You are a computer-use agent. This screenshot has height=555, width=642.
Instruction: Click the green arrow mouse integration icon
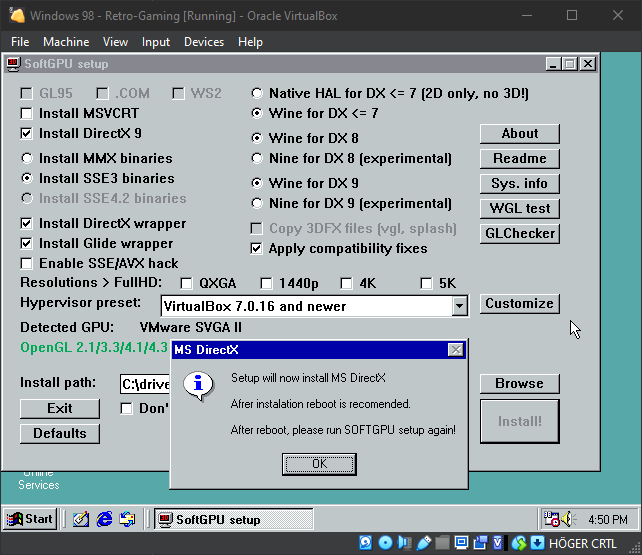click(519, 543)
